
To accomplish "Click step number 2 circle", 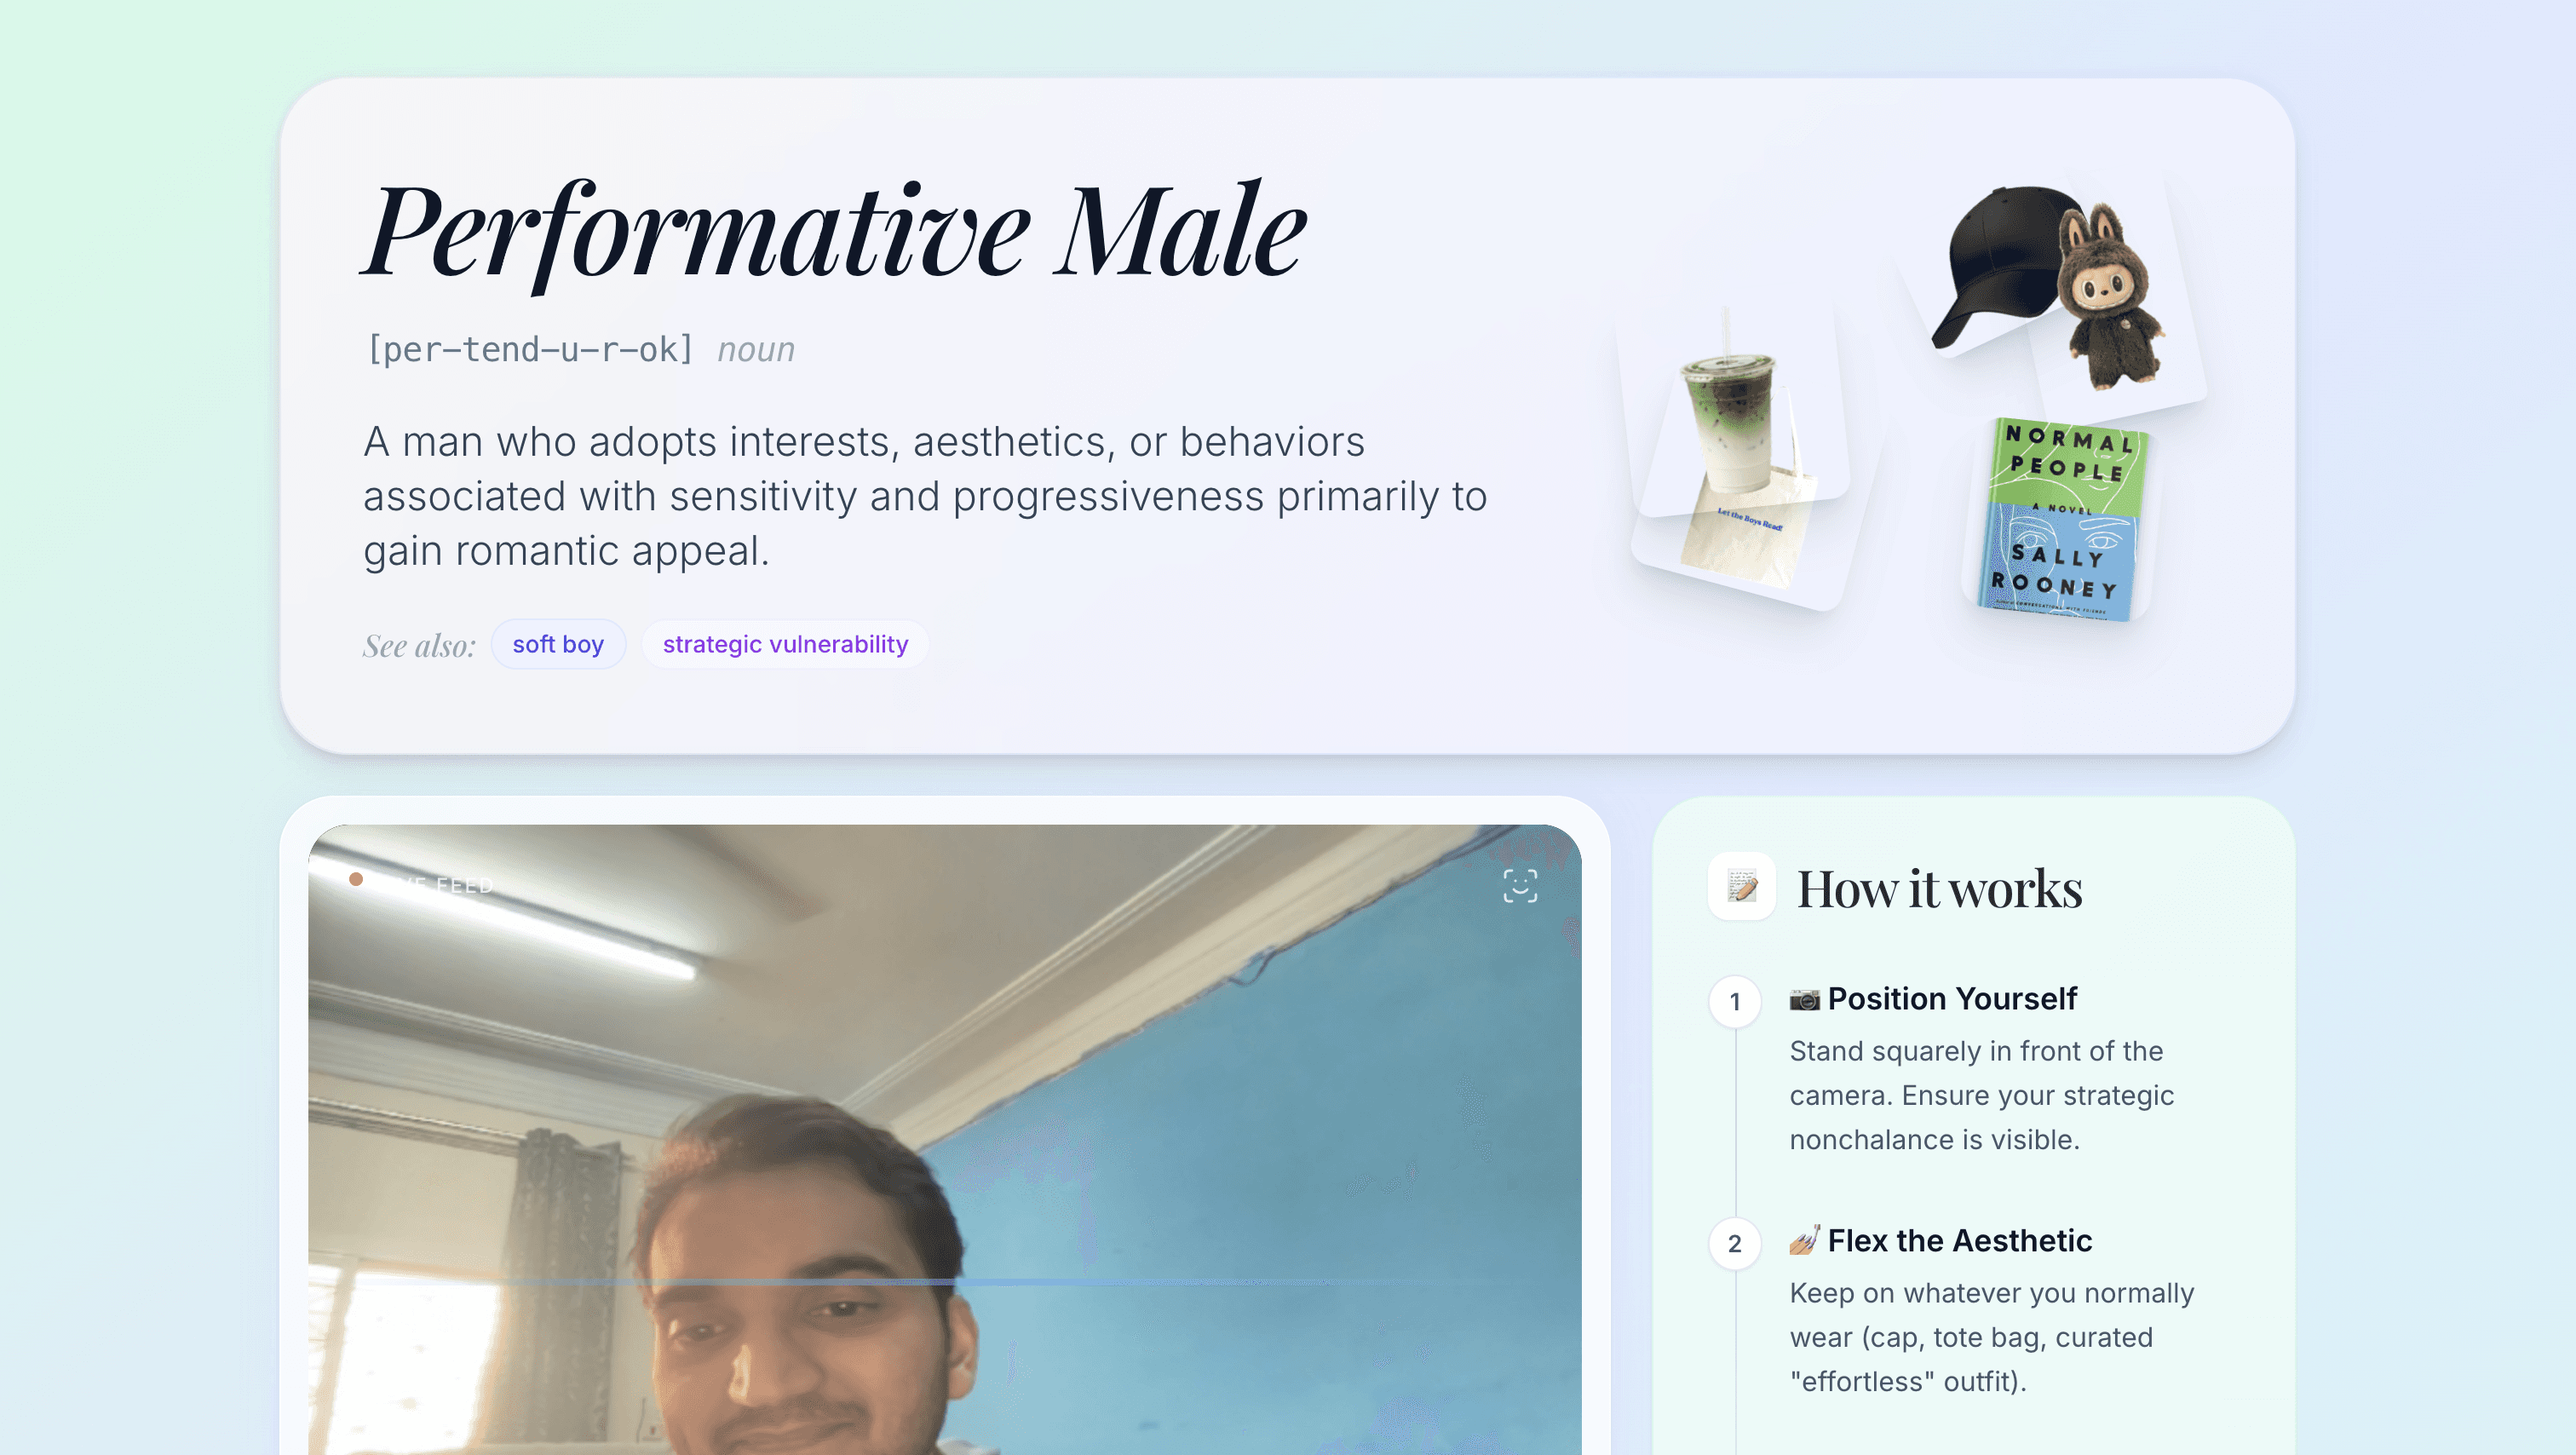I will click(1735, 1243).
